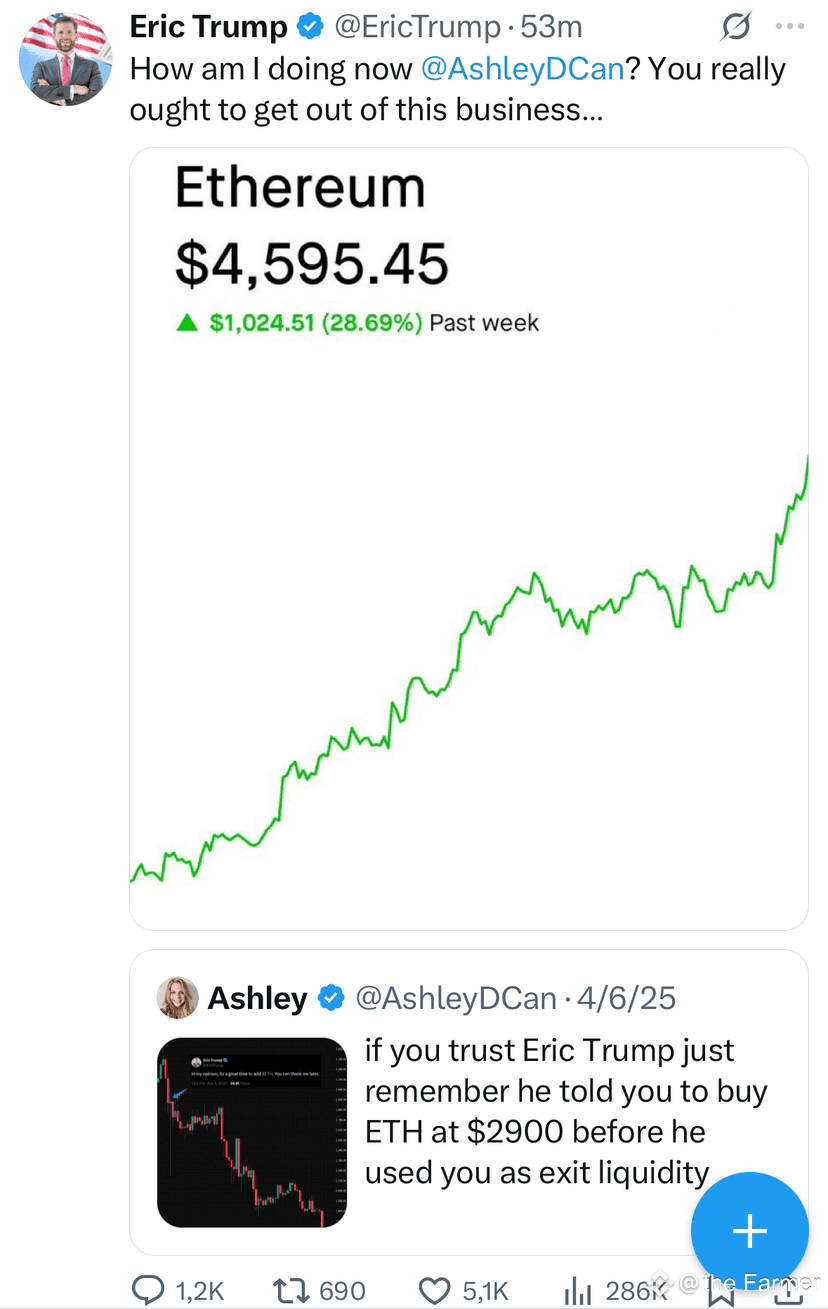828x1309 pixels.
Task: Like the tweet with heart icon
Action: 434,1290
